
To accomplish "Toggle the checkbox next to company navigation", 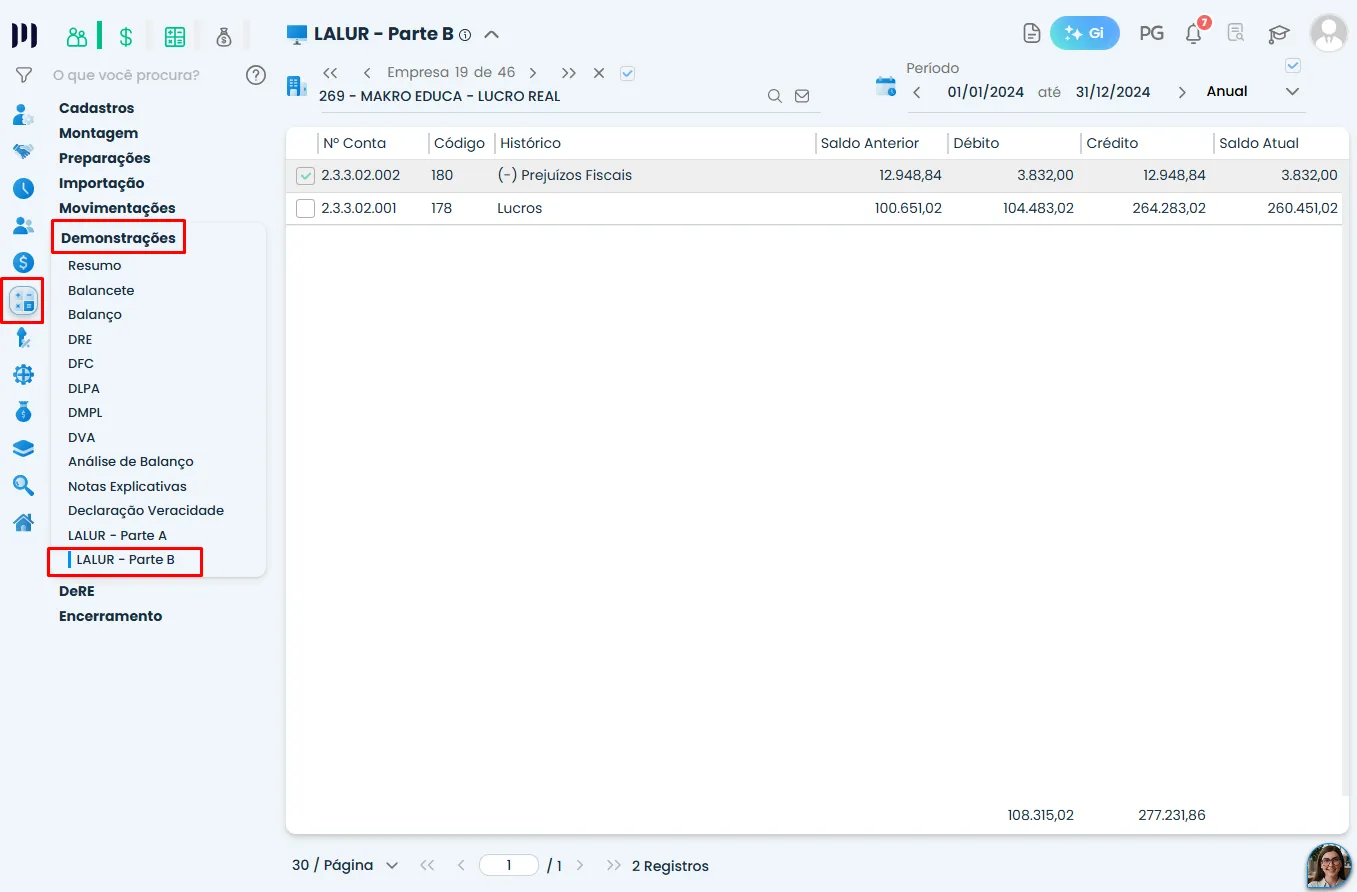I will pyautogui.click(x=628, y=73).
